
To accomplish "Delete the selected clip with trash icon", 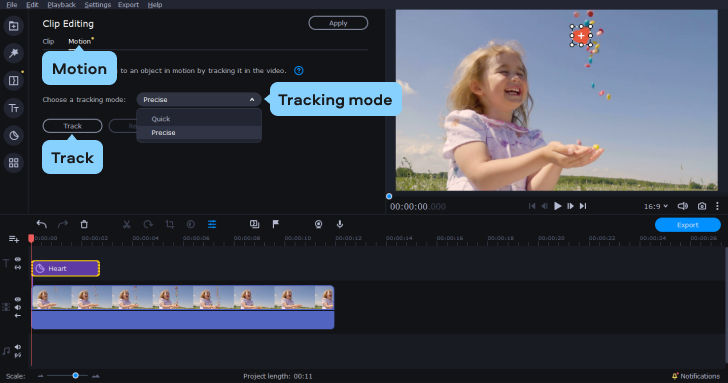I will click(84, 224).
